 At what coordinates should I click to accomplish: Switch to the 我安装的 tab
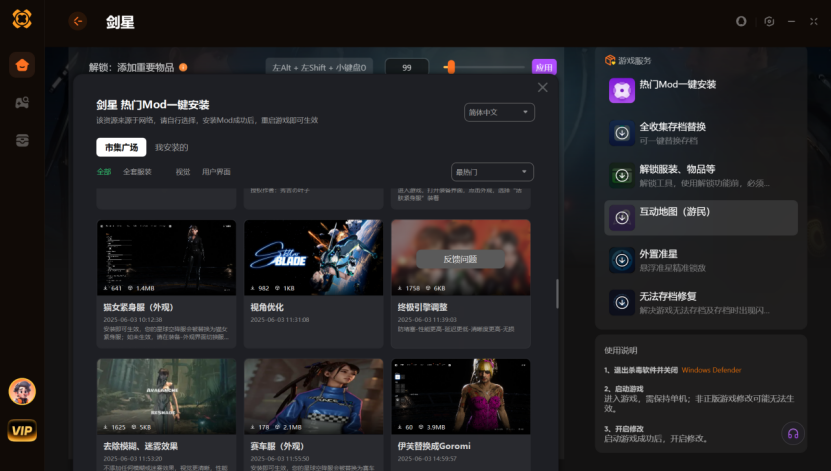click(x=171, y=147)
